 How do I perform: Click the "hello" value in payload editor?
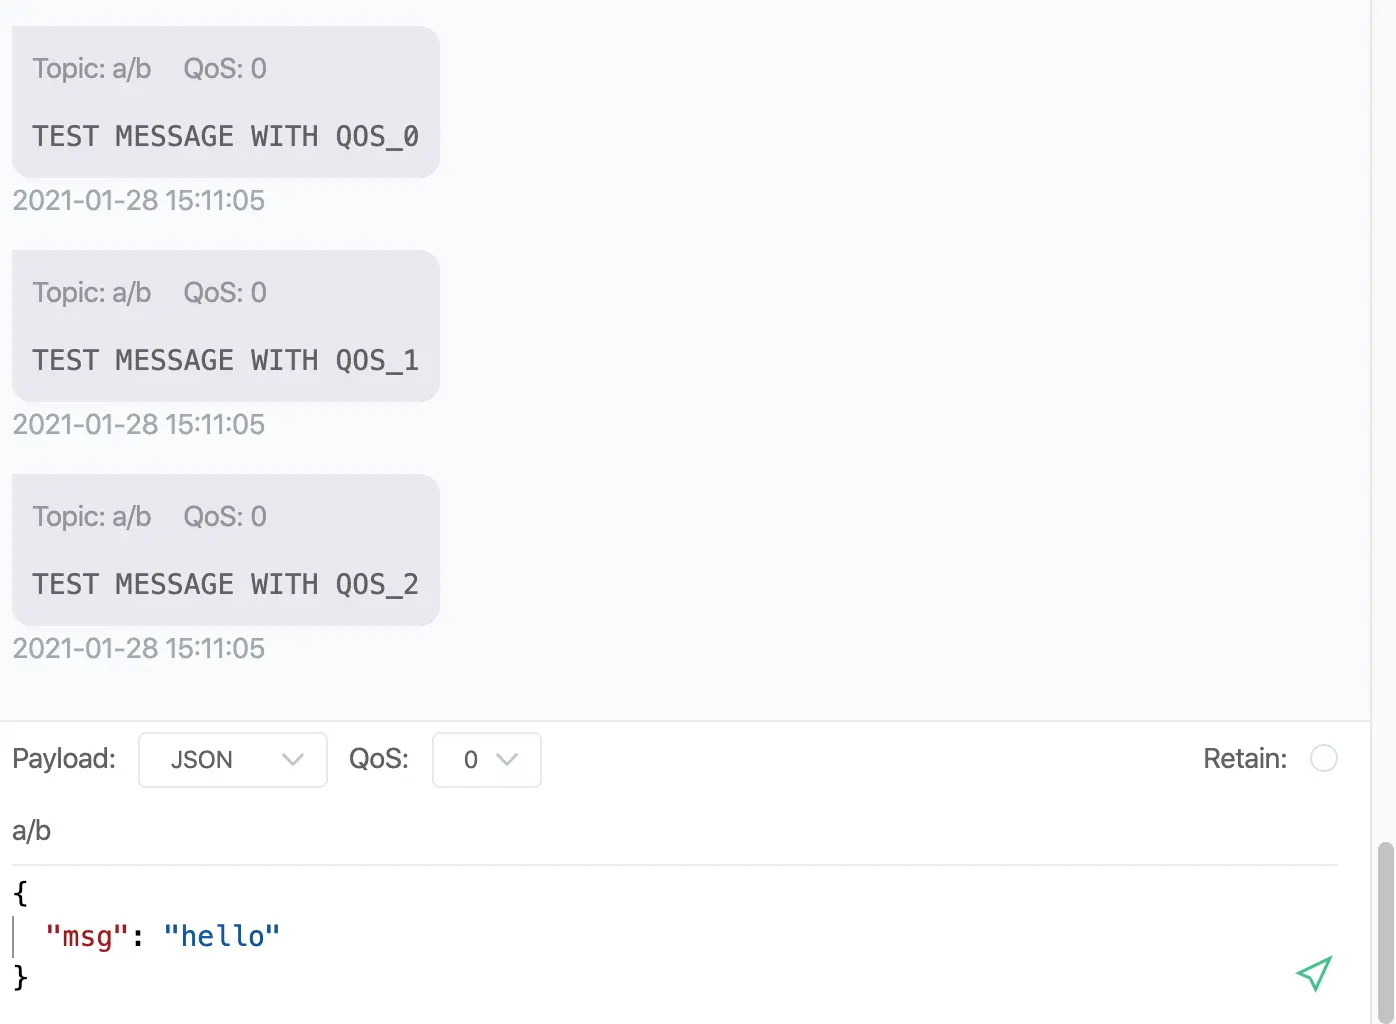coord(221,935)
